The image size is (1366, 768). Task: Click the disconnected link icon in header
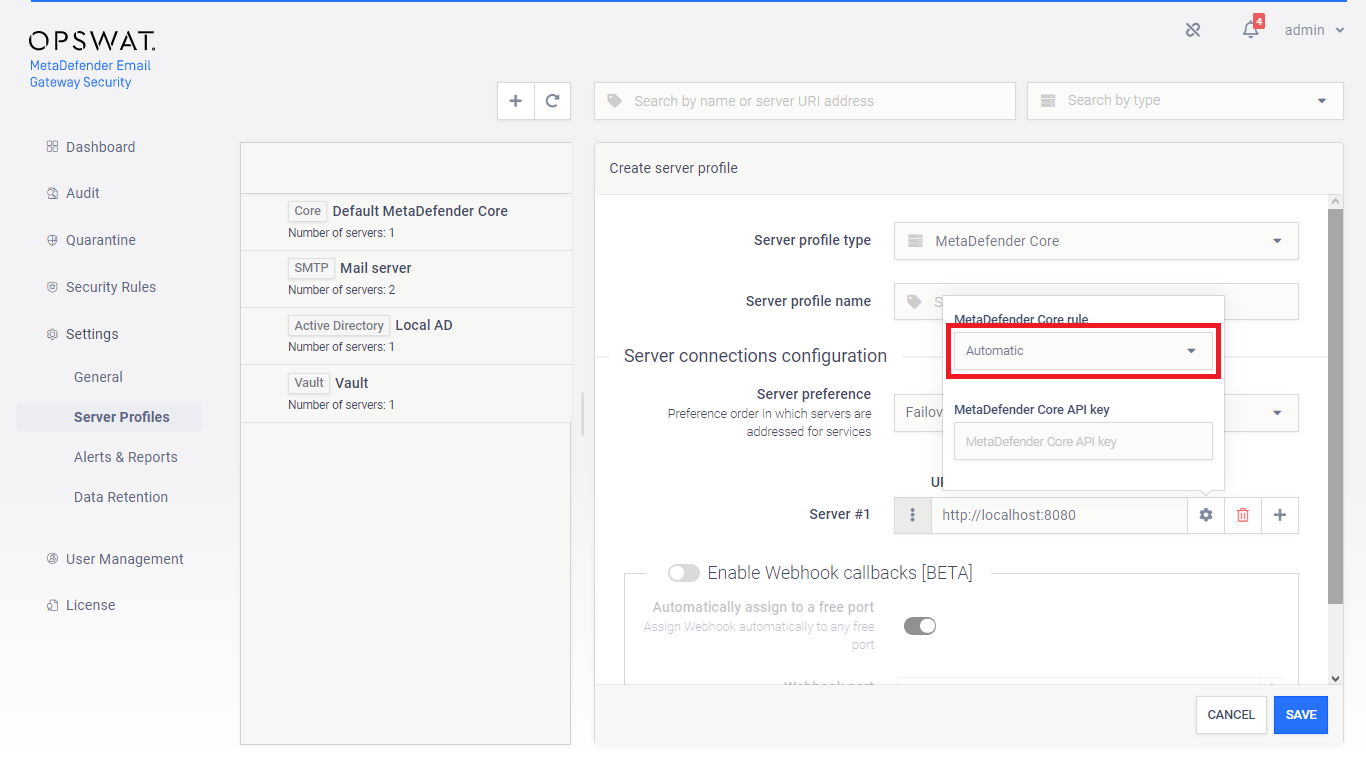(x=1193, y=30)
